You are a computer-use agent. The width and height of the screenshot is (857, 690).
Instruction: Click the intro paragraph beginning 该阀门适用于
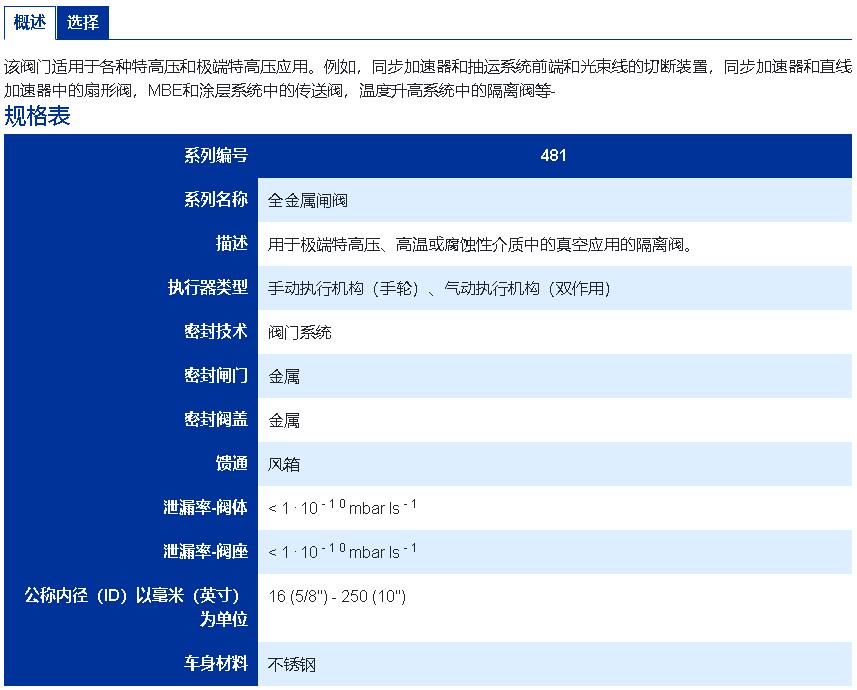pyautogui.click(x=428, y=78)
